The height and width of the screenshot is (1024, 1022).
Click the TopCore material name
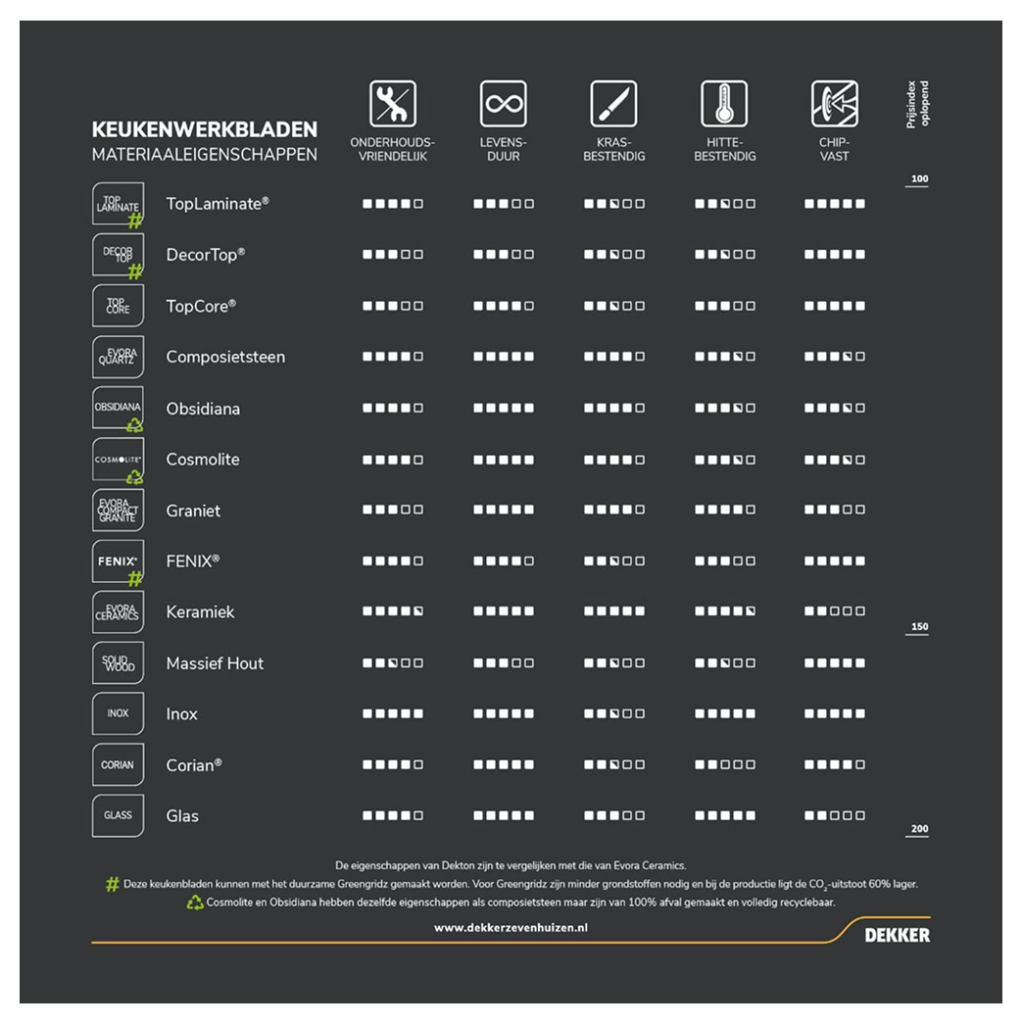[201, 306]
